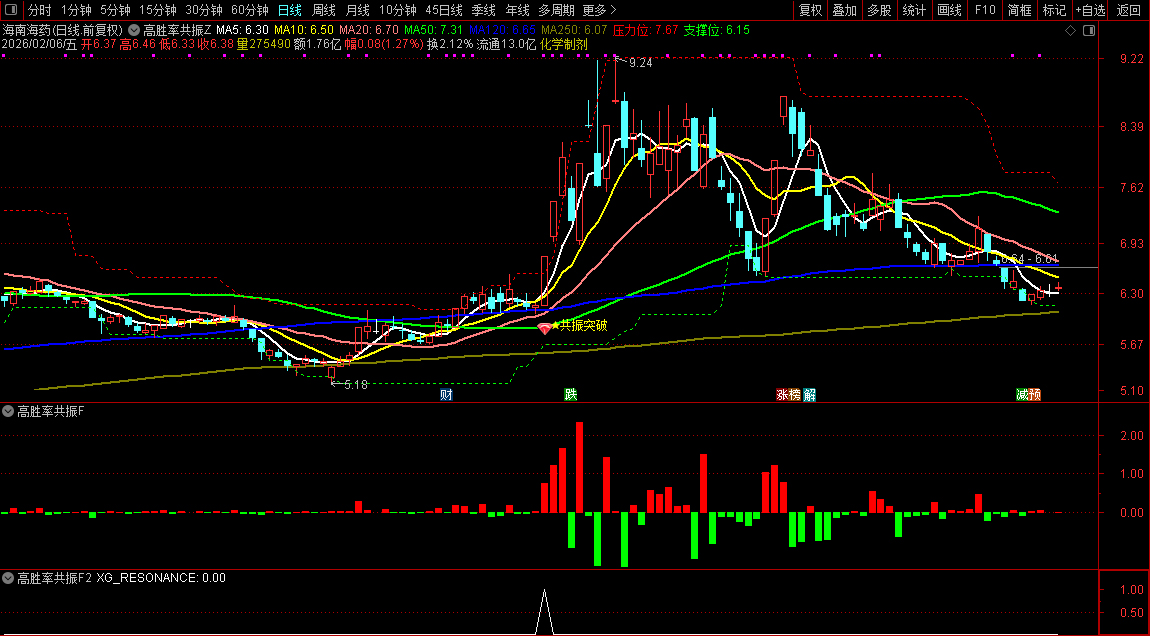Select the 年线 yearly period

tap(518, 10)
